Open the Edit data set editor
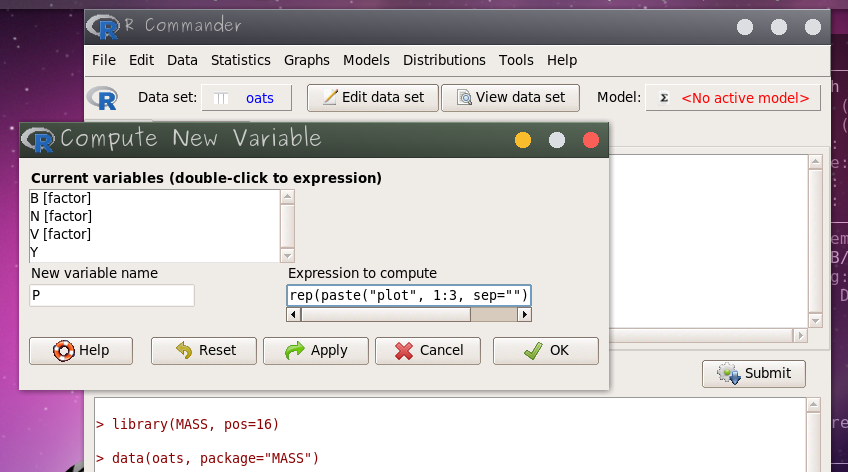The width and height of the screenshot is (848, 472). (372, 97)
